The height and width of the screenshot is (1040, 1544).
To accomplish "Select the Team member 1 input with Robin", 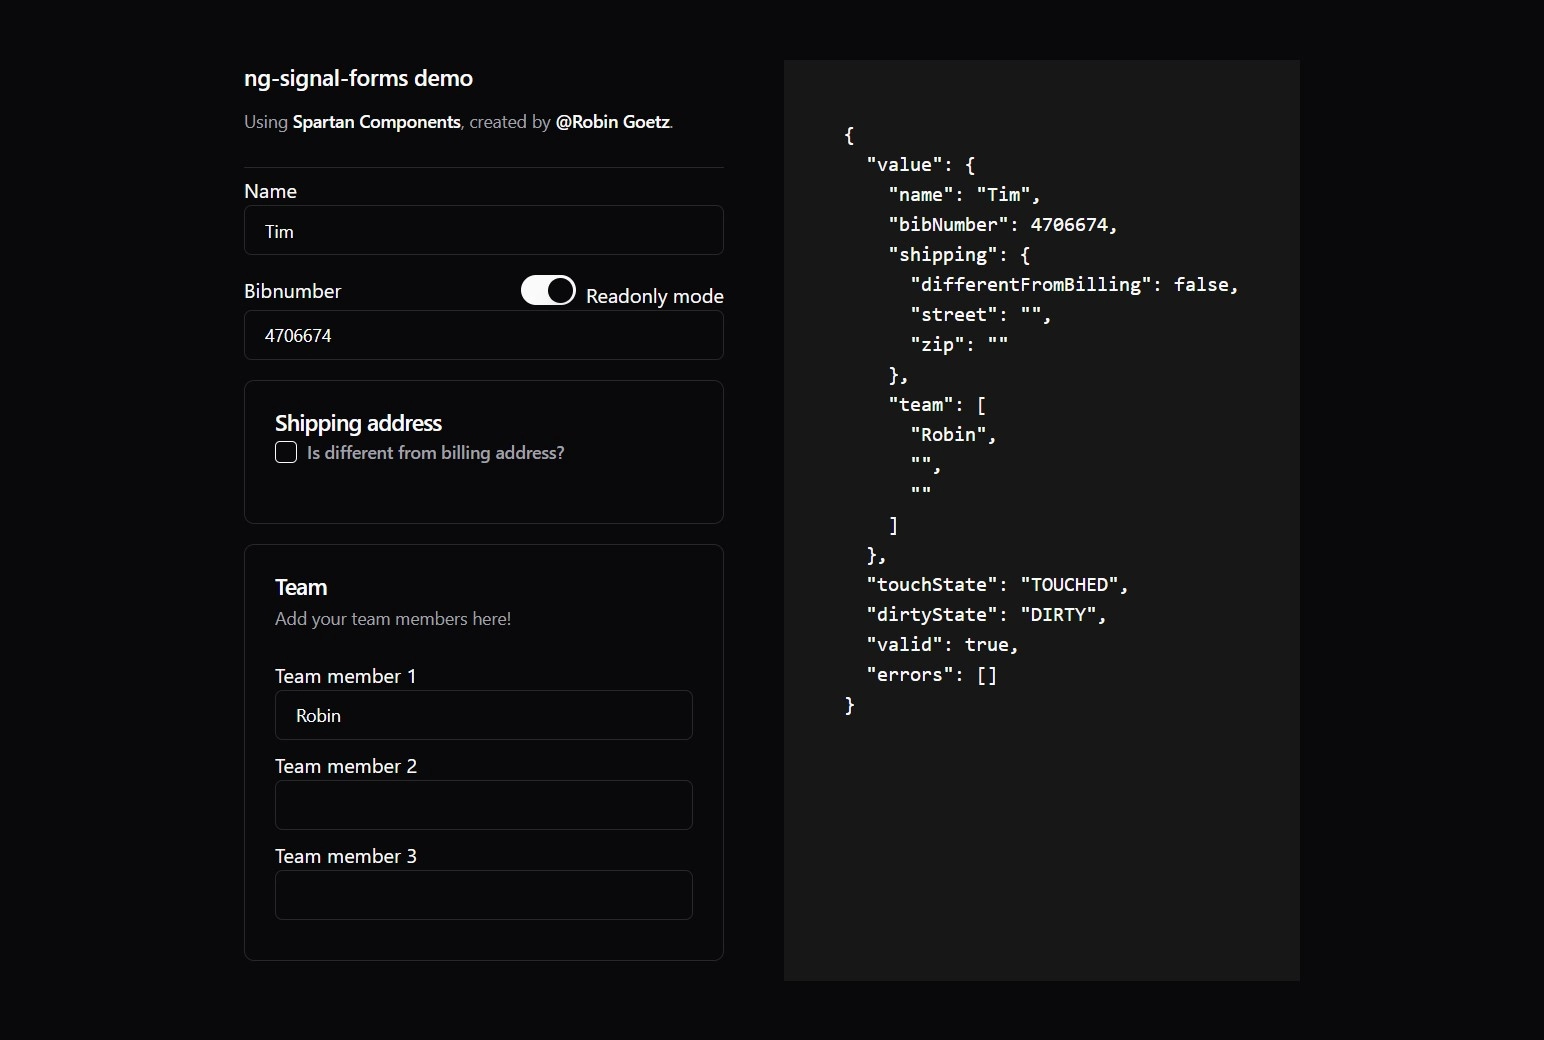I will click(x=484, y=715).
